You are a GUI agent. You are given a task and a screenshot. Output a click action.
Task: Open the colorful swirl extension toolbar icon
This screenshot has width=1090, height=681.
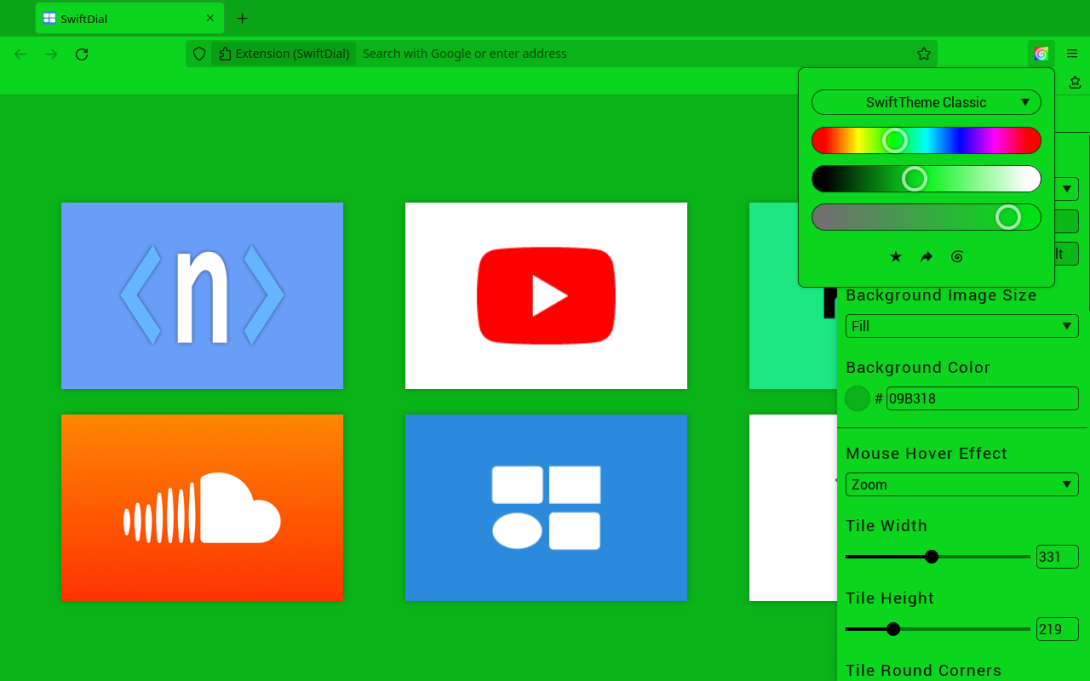tap(1041, 54)
